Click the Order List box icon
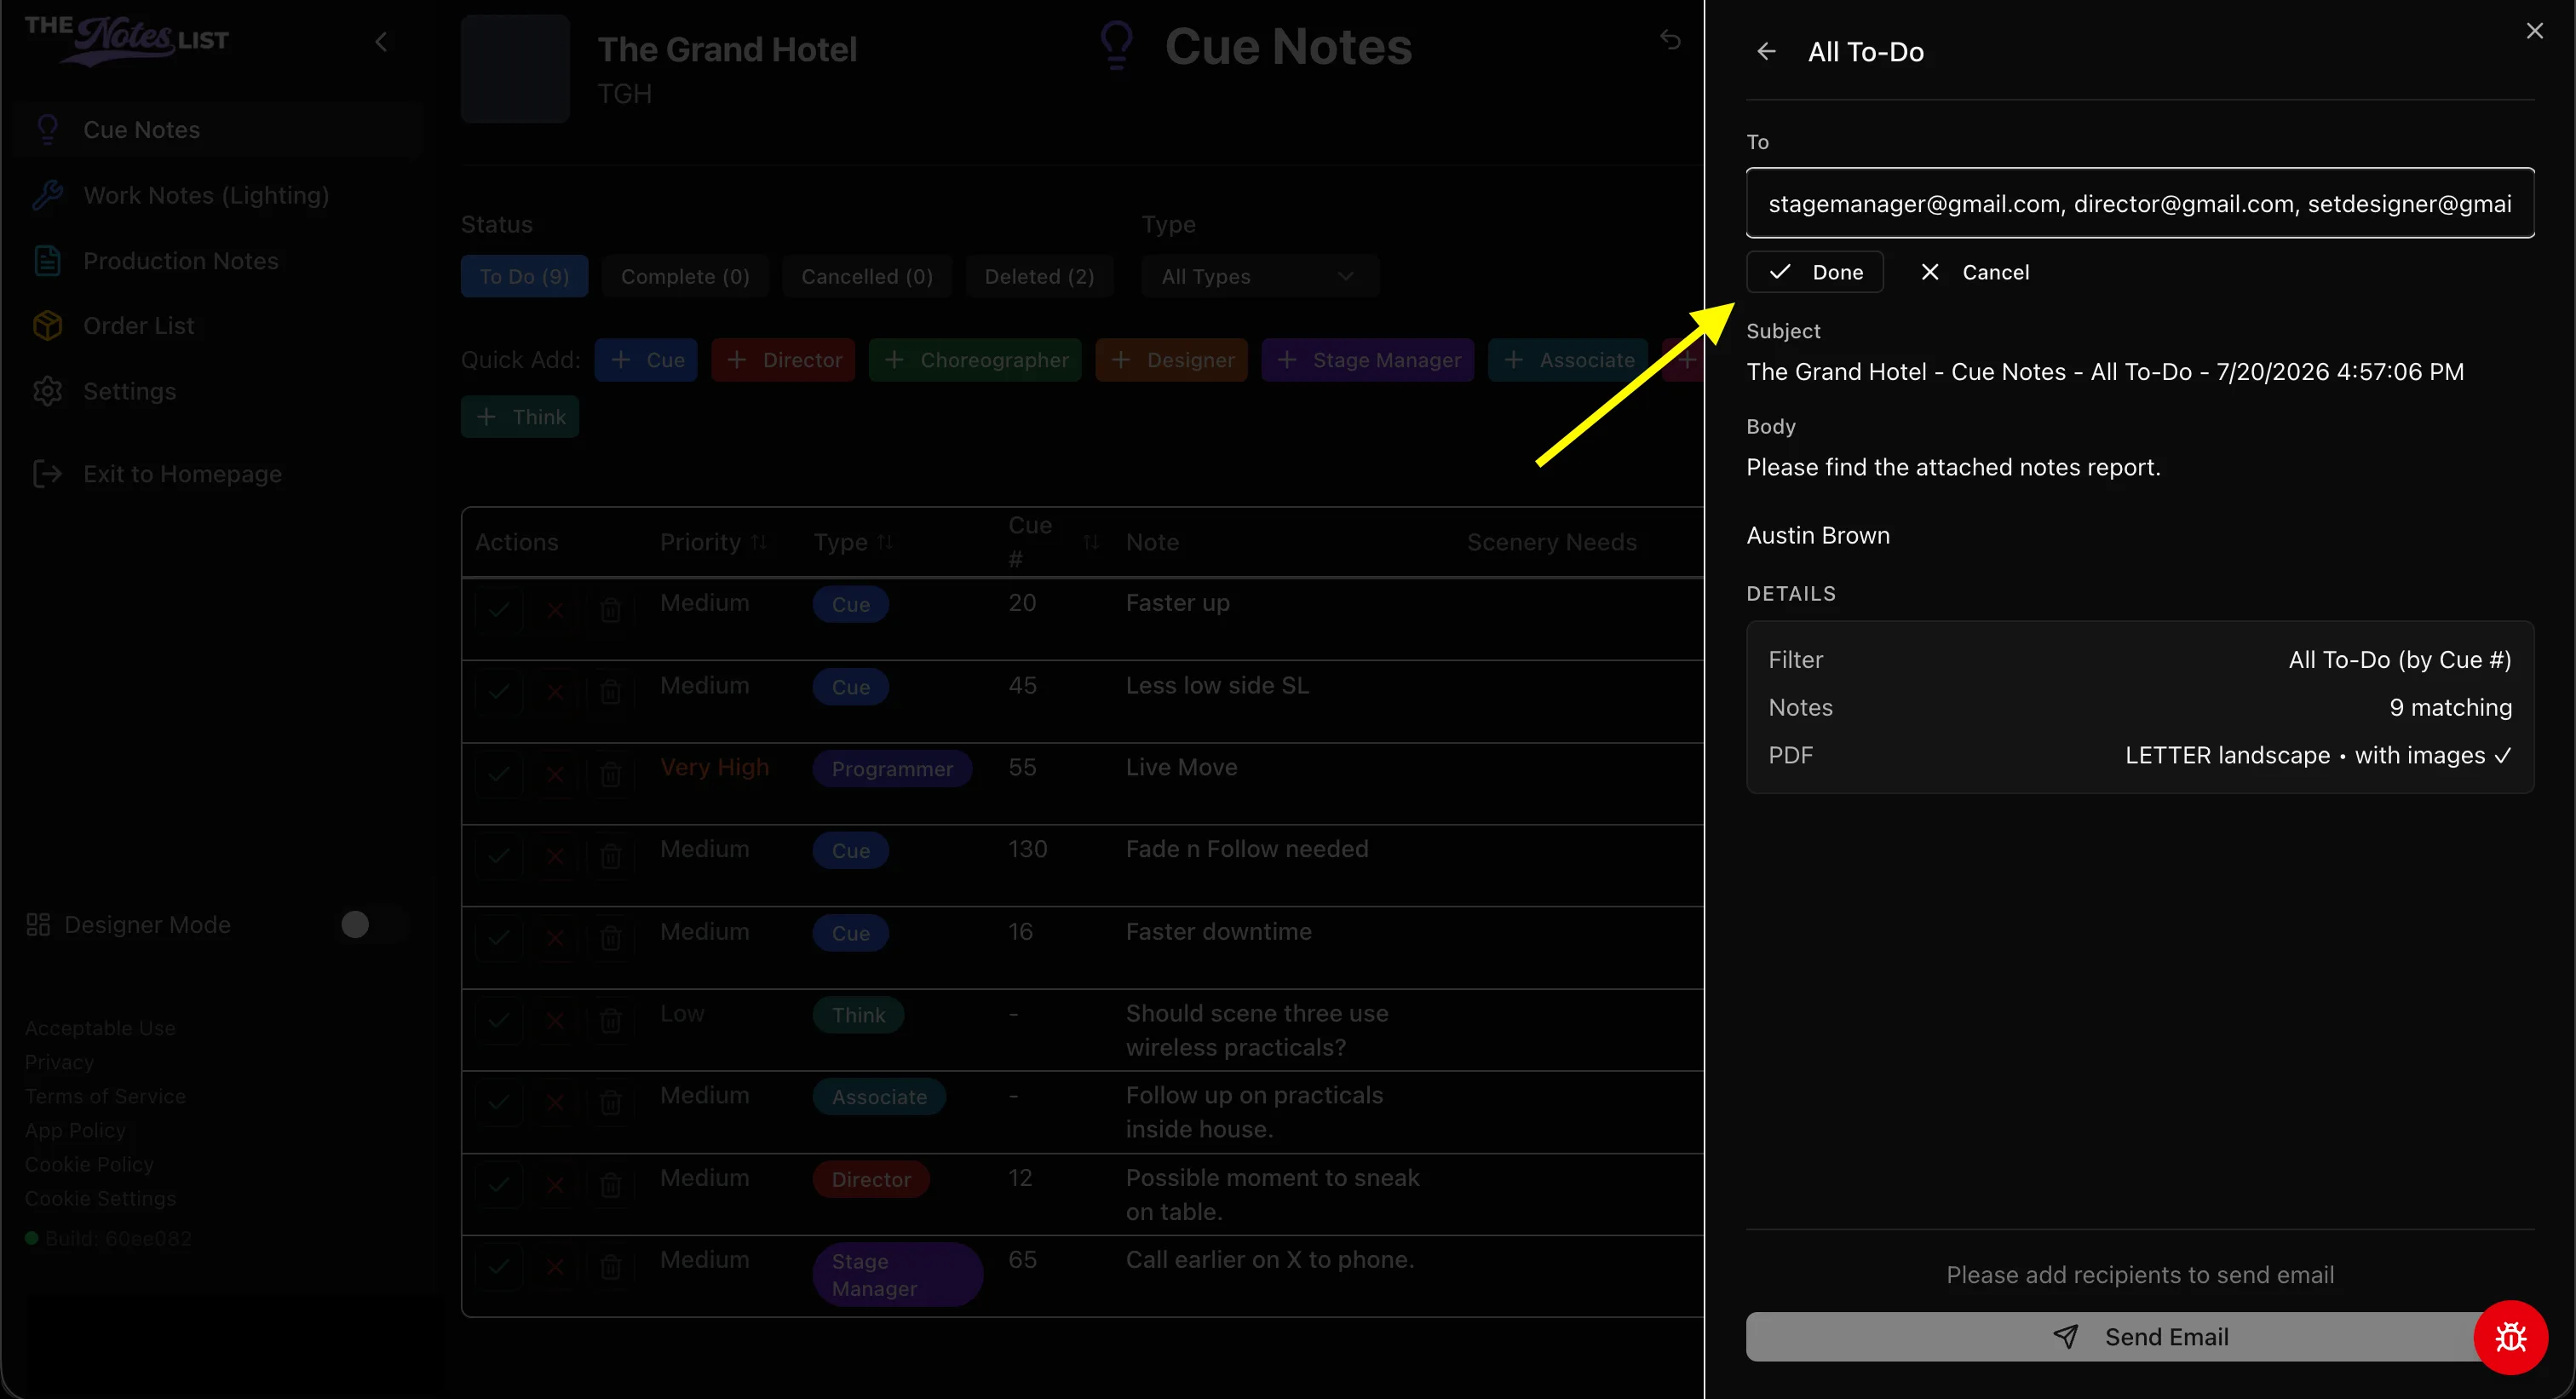The width and height of the screenshot is (2576, 1399). (47, 325)
